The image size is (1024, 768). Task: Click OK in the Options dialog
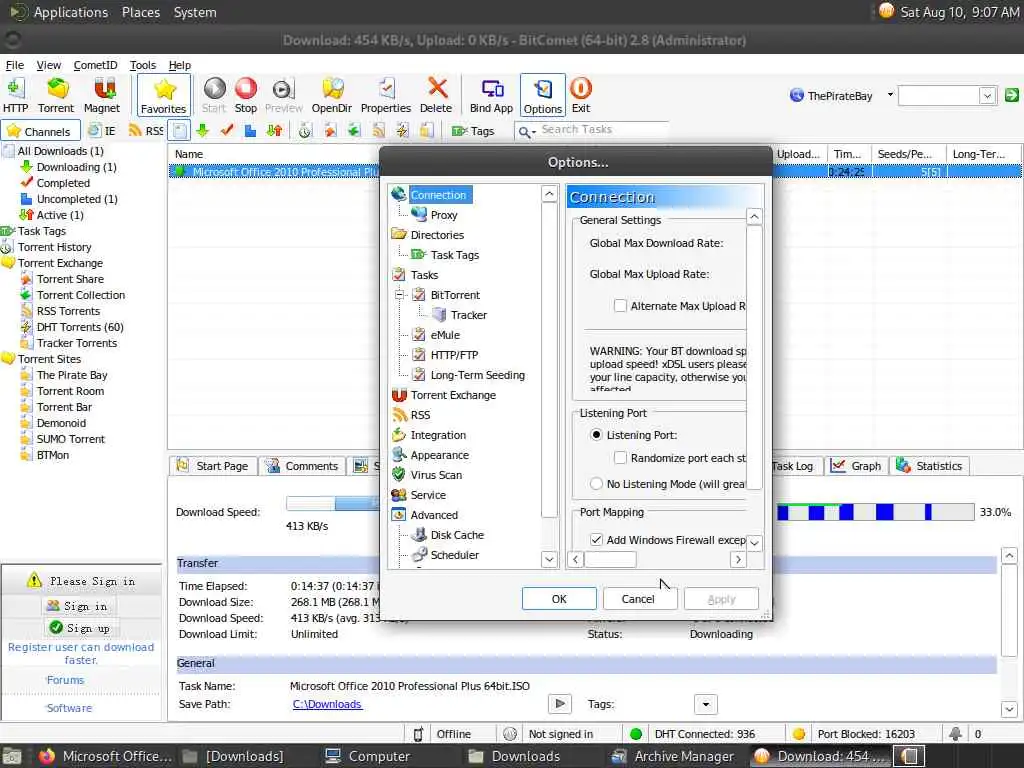click(559, 599)
